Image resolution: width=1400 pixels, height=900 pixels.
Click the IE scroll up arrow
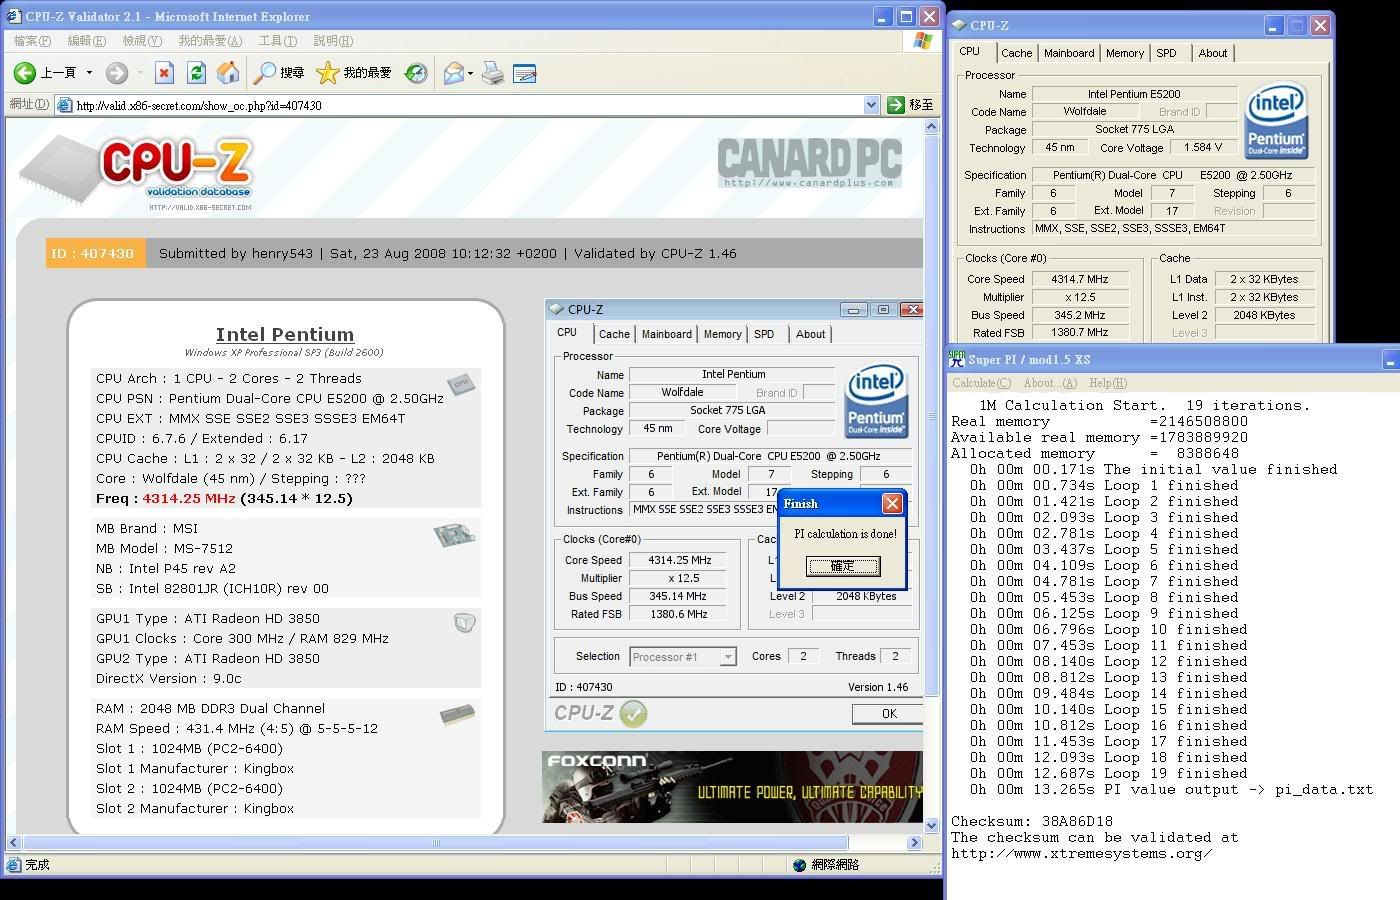(932, 127)
